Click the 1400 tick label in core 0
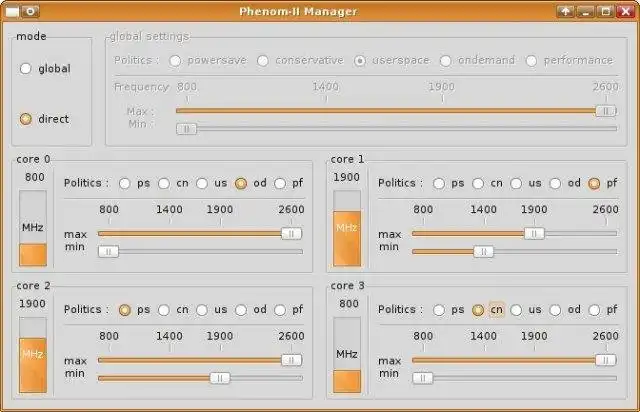 [169, 209]
